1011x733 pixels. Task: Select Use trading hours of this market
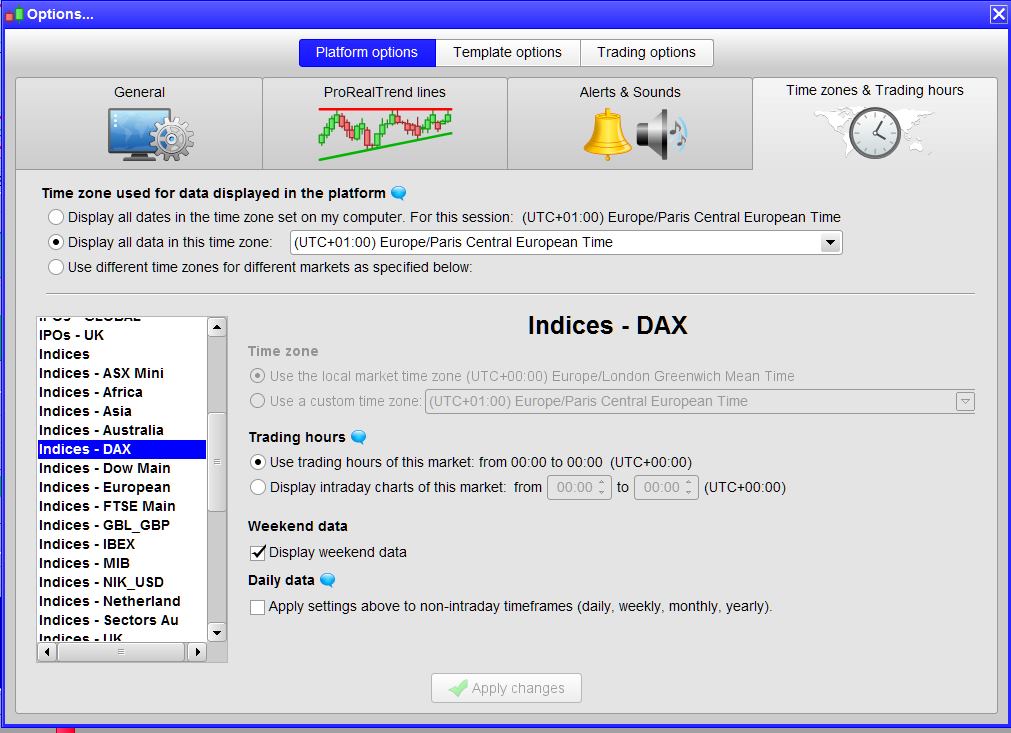[258, 462]
